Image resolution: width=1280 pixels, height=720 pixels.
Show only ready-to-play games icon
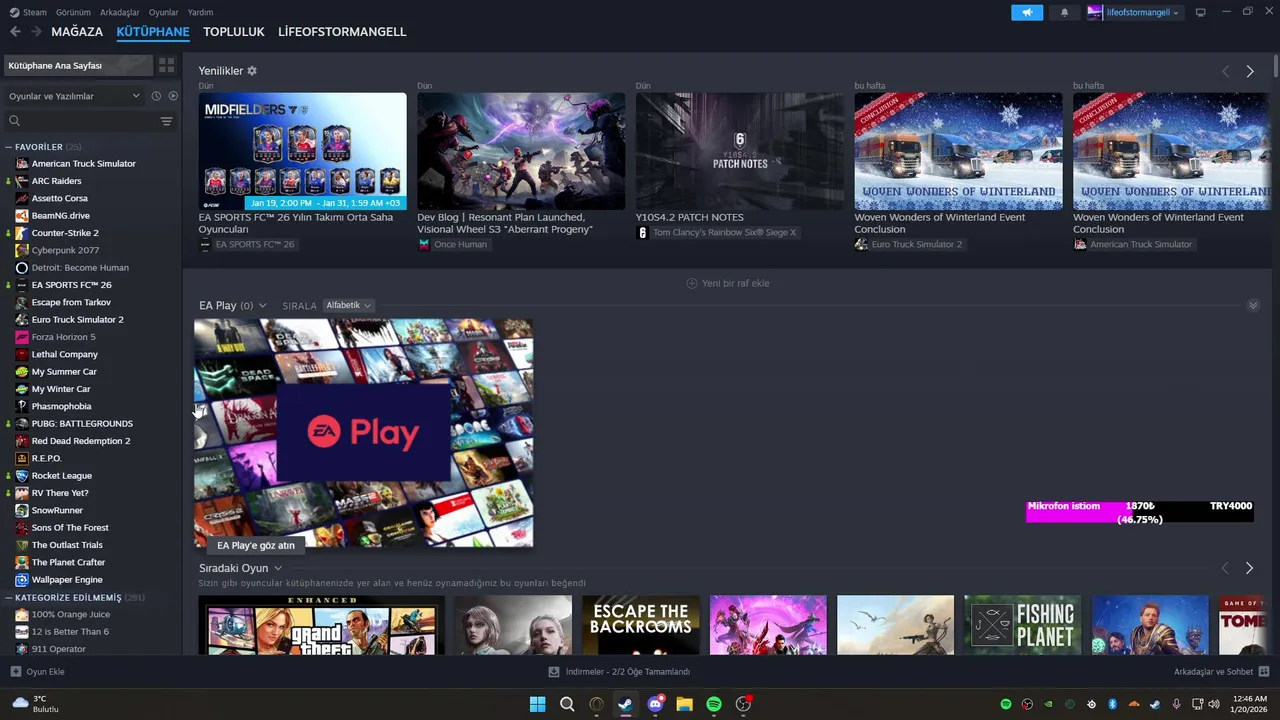tap(173, 96)
